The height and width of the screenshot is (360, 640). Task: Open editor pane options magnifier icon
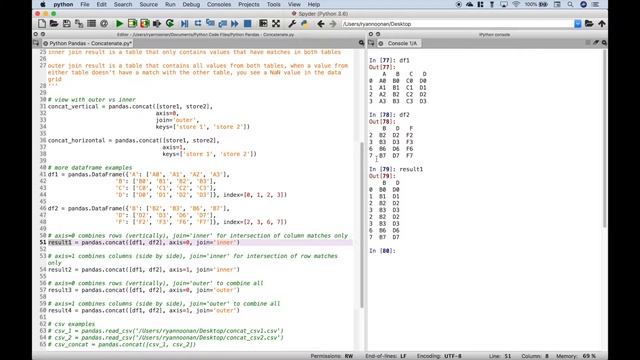[x=361, y=43]
